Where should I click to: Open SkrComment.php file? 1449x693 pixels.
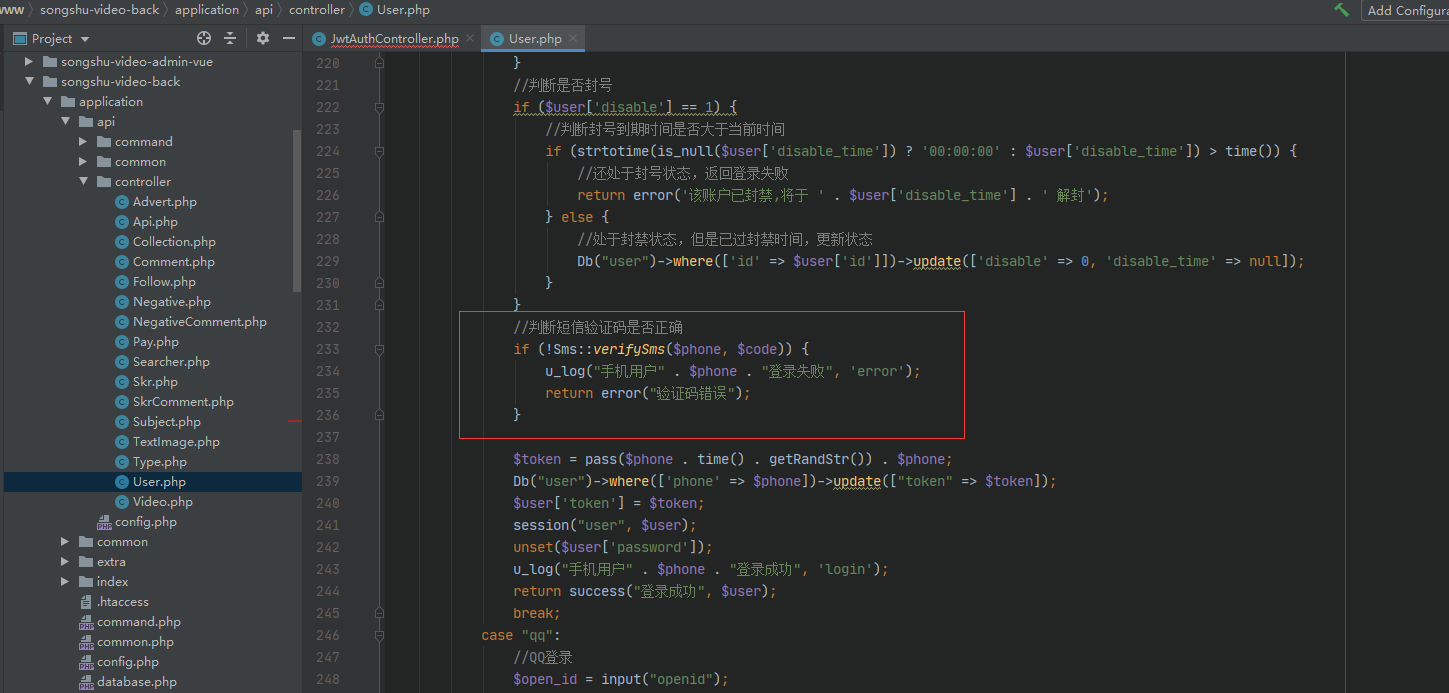(183, 402)
